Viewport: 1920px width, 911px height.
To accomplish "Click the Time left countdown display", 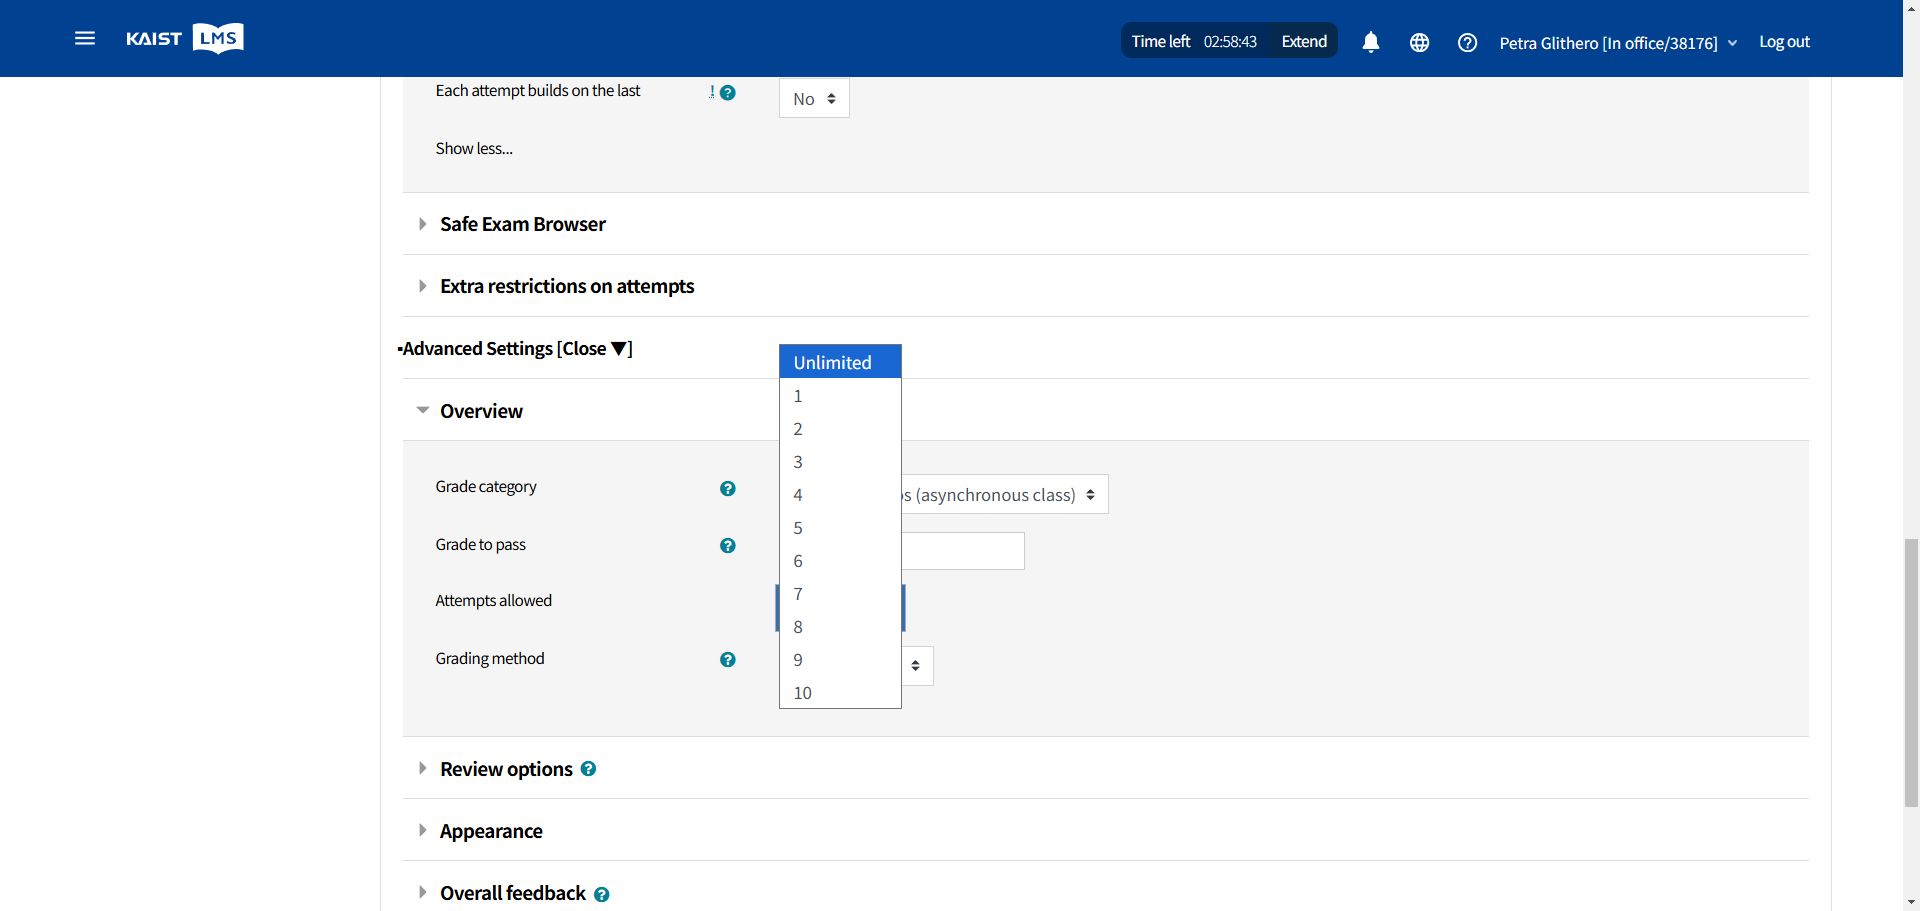I will pos(1194,41).
